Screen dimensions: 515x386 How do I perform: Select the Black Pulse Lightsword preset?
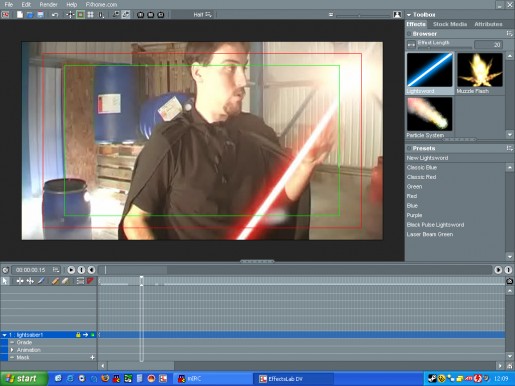click(x=435, y=225)
